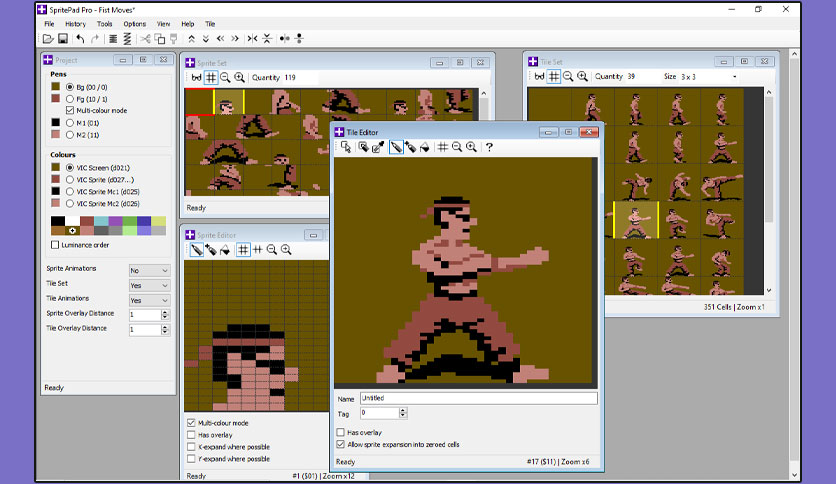Select VIC Sprite Mc1 (d025) radio

point(70,192)
